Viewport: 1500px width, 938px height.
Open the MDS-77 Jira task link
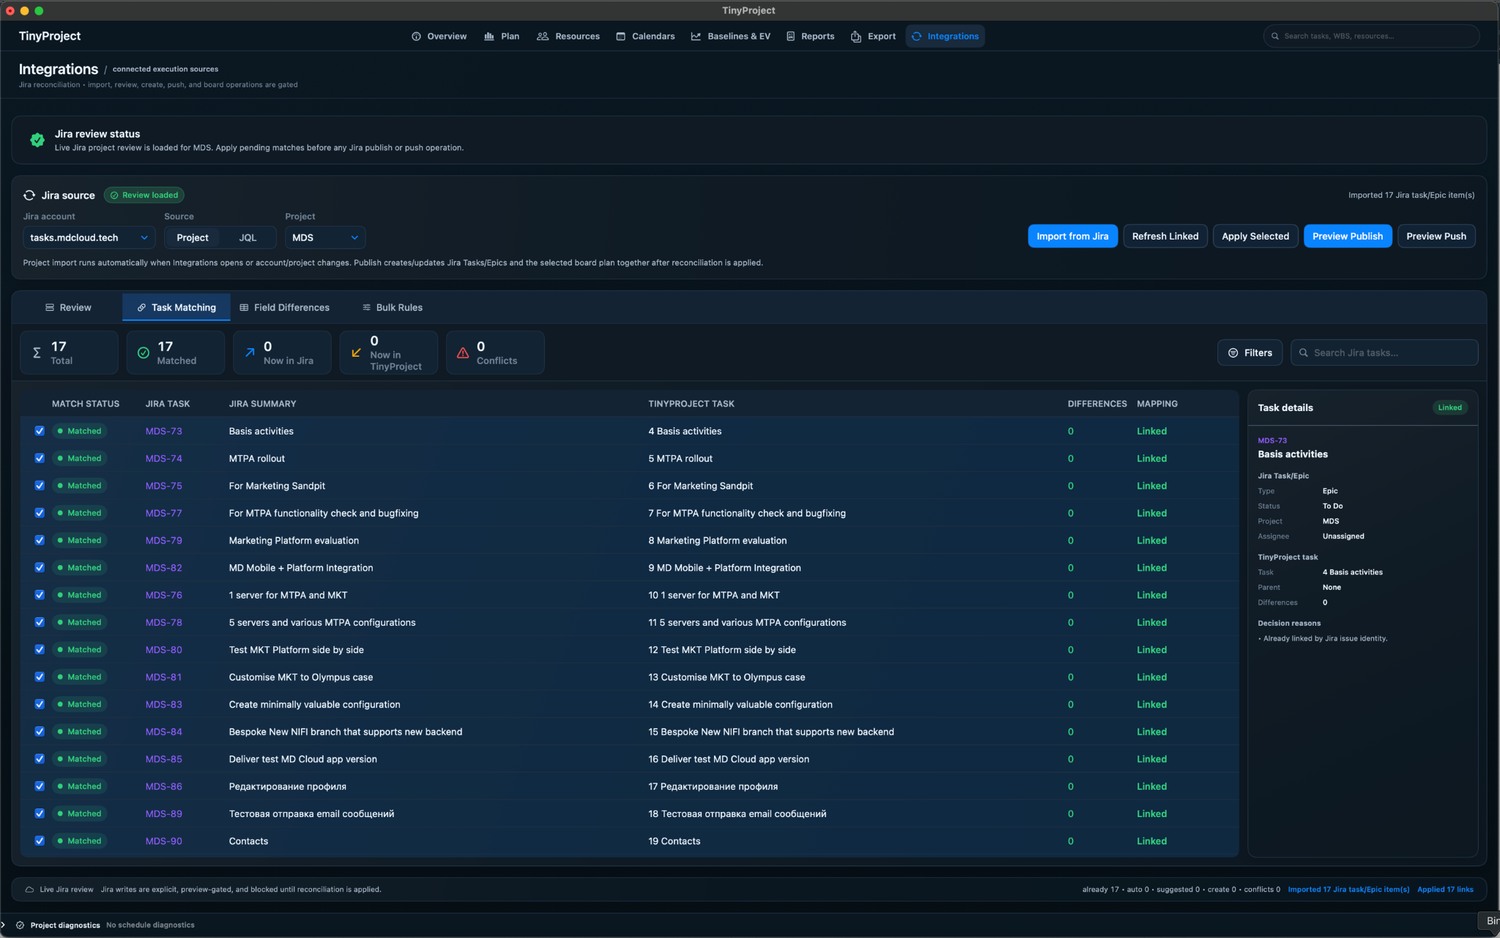[163, 513]
